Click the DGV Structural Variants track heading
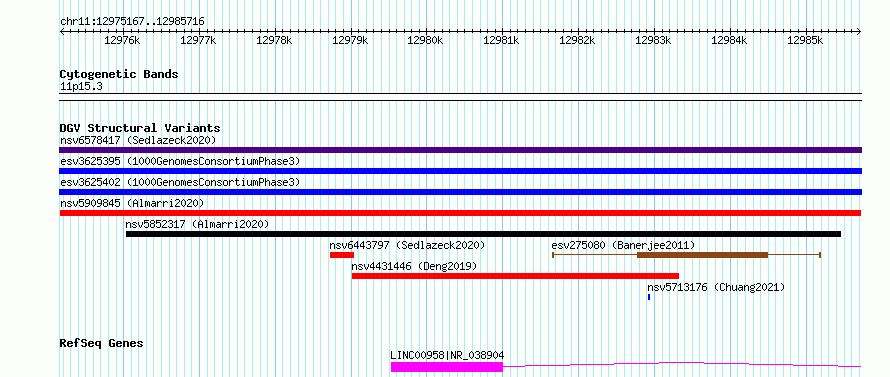890x377 pixels. tap(140, 128)
